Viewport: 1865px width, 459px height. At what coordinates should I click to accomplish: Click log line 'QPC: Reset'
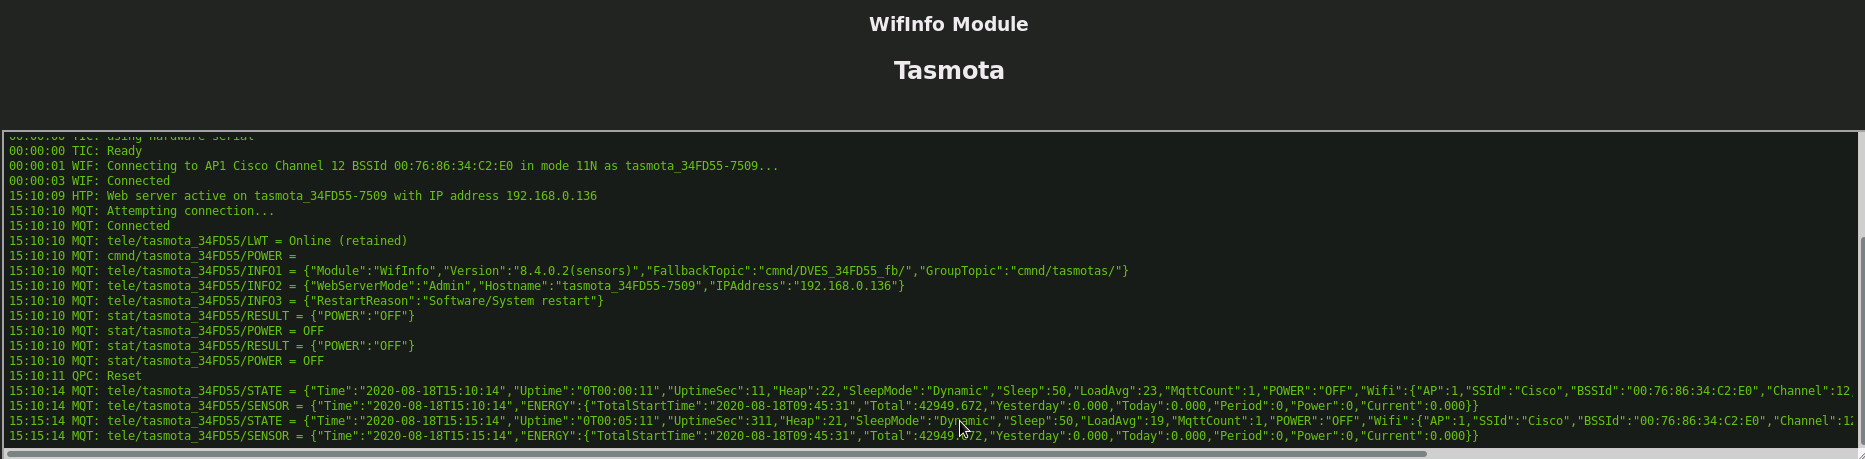pos(76,376)
